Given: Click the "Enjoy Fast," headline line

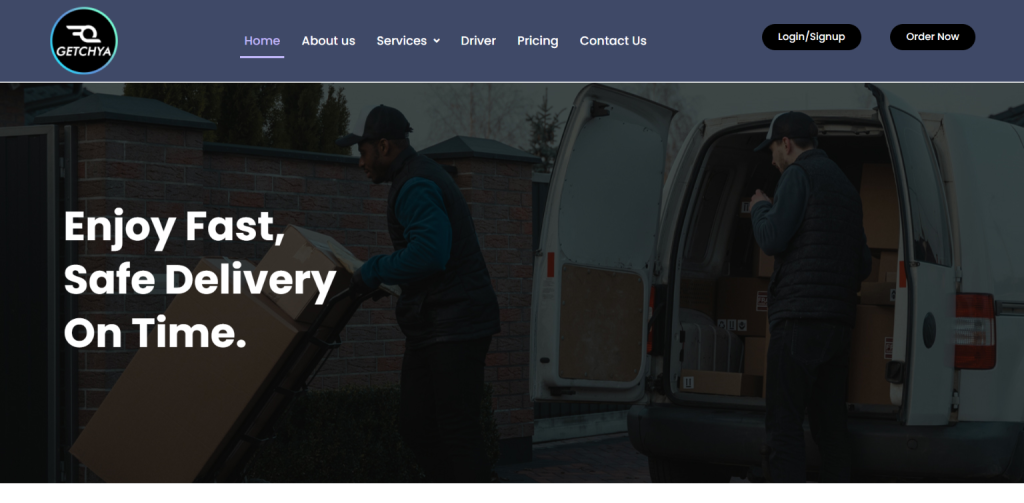Looking at the screenshot, I should tap(174, 227).
